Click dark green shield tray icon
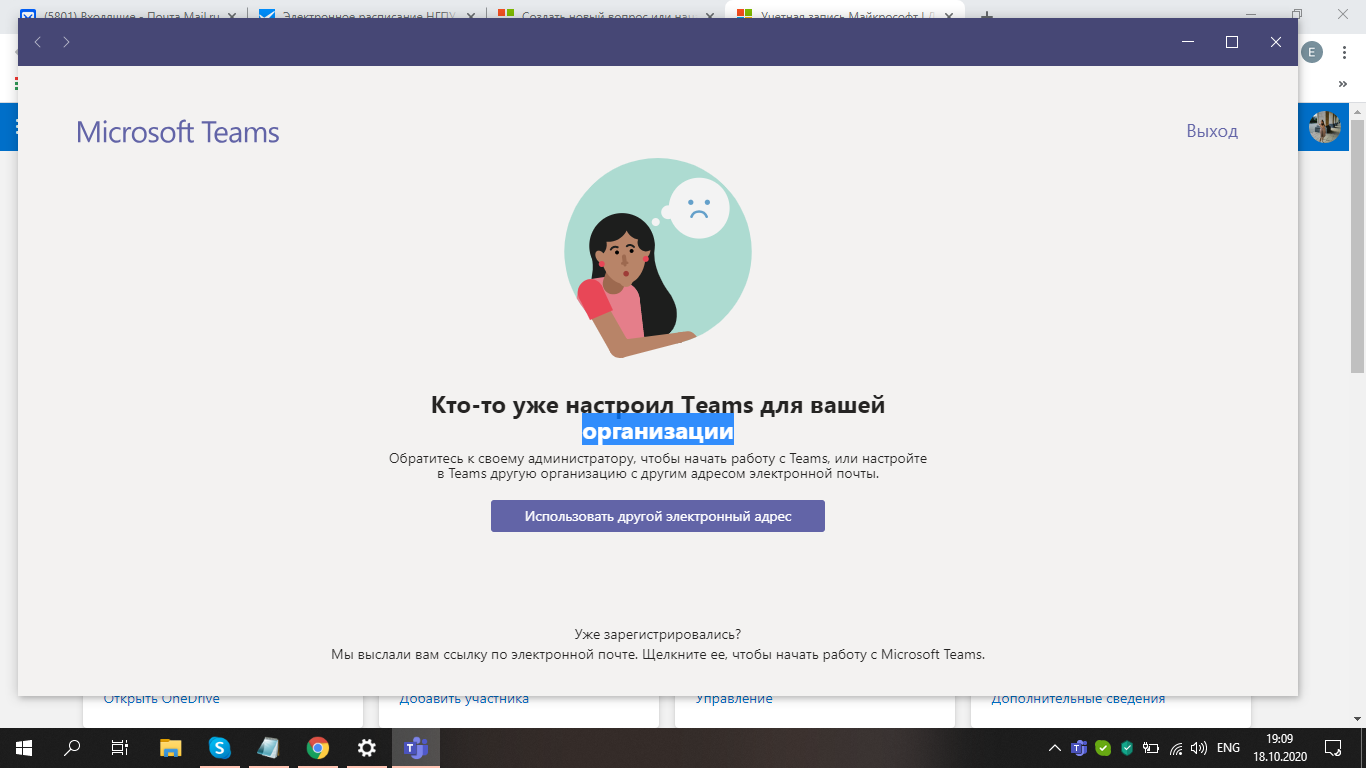 coord(1127,748)
